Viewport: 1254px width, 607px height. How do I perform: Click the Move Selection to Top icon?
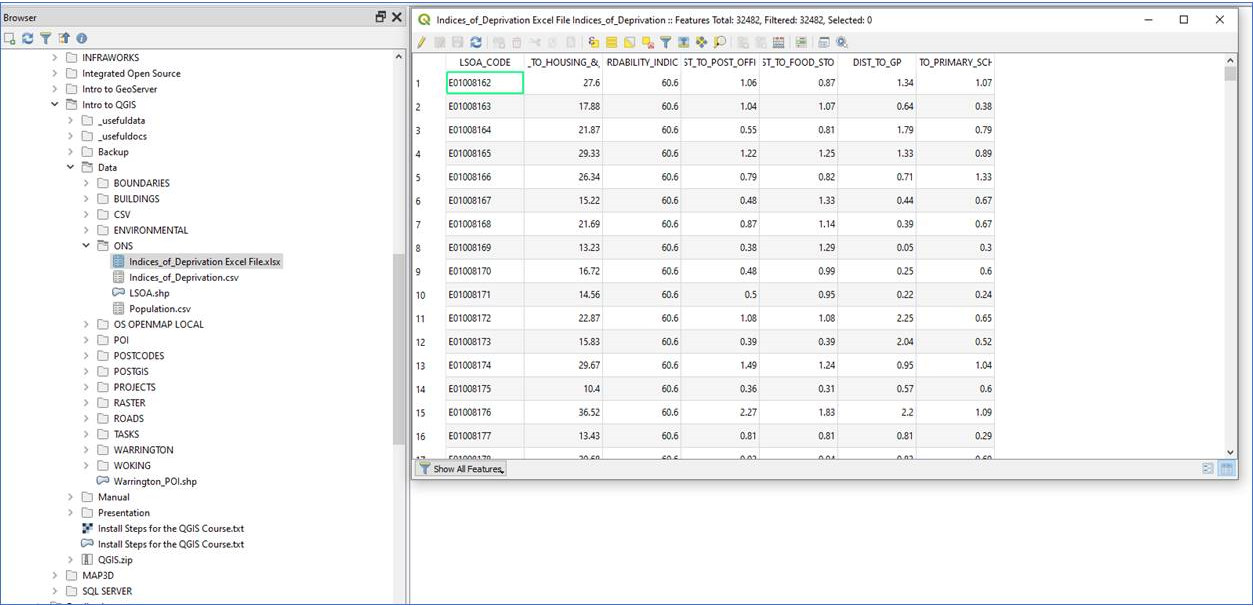pyautogui.click(x=684, y=42)
